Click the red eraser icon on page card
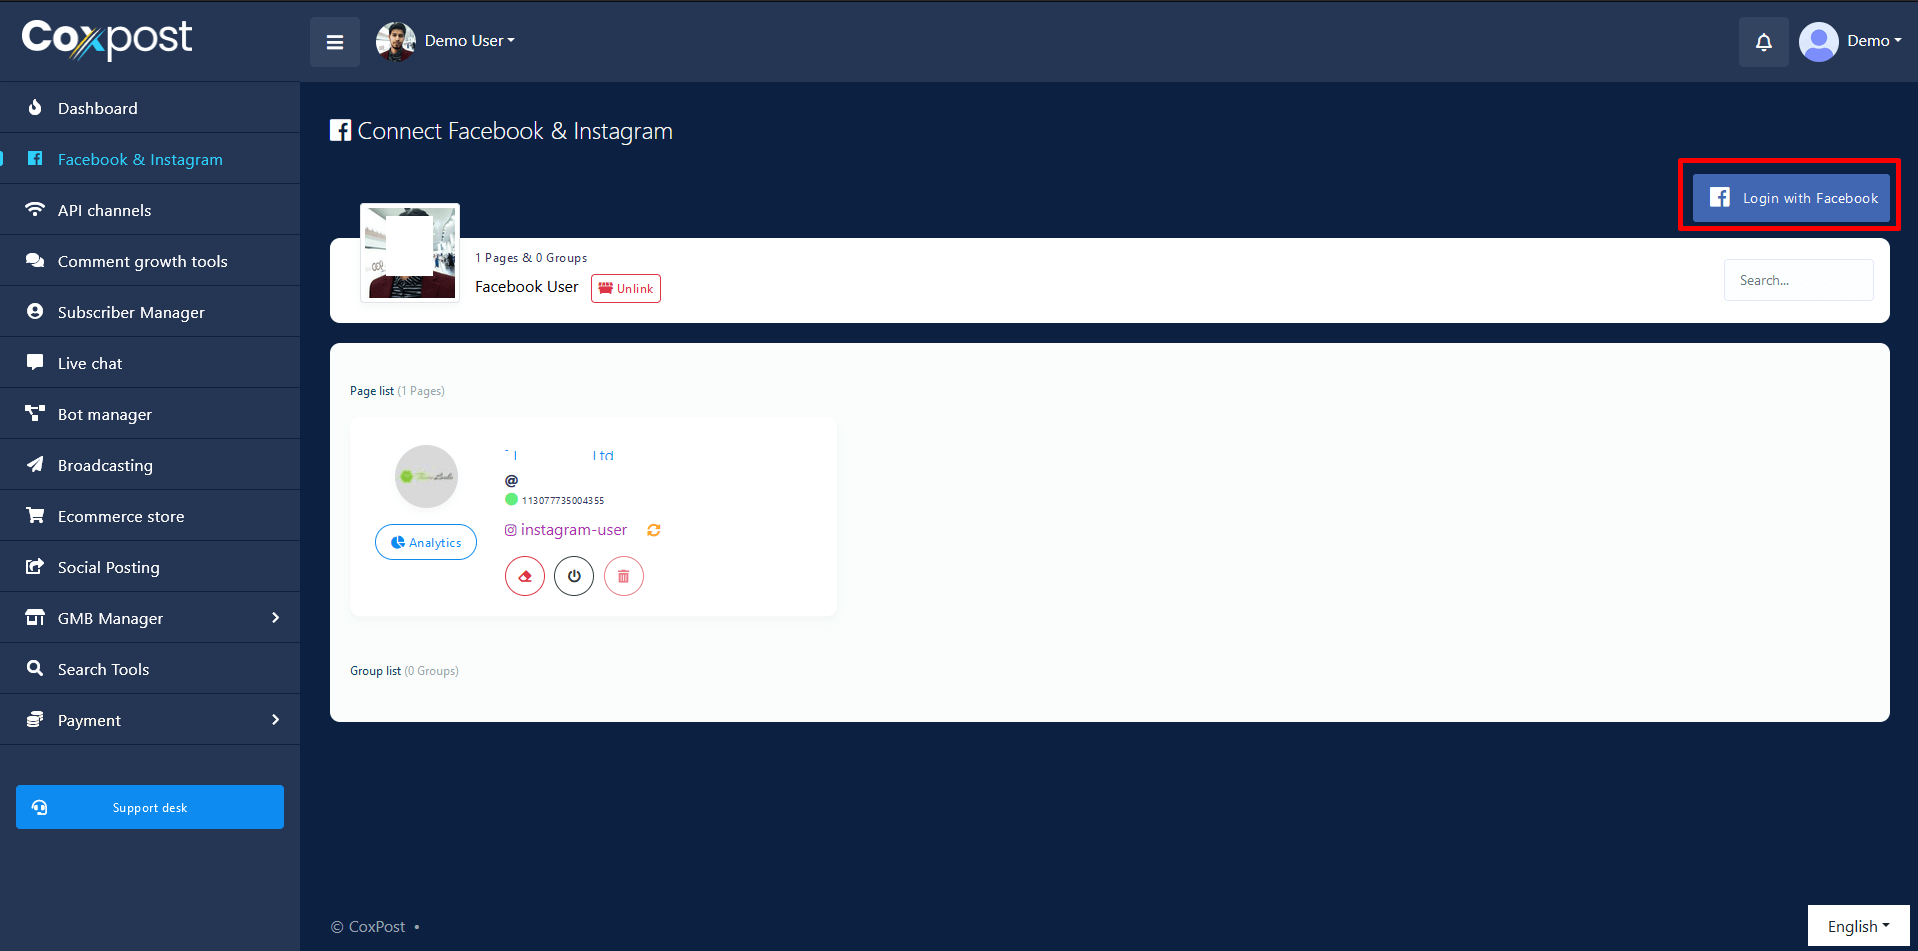The width and height of the screenshot is (1918, 951). pos(525,576)
